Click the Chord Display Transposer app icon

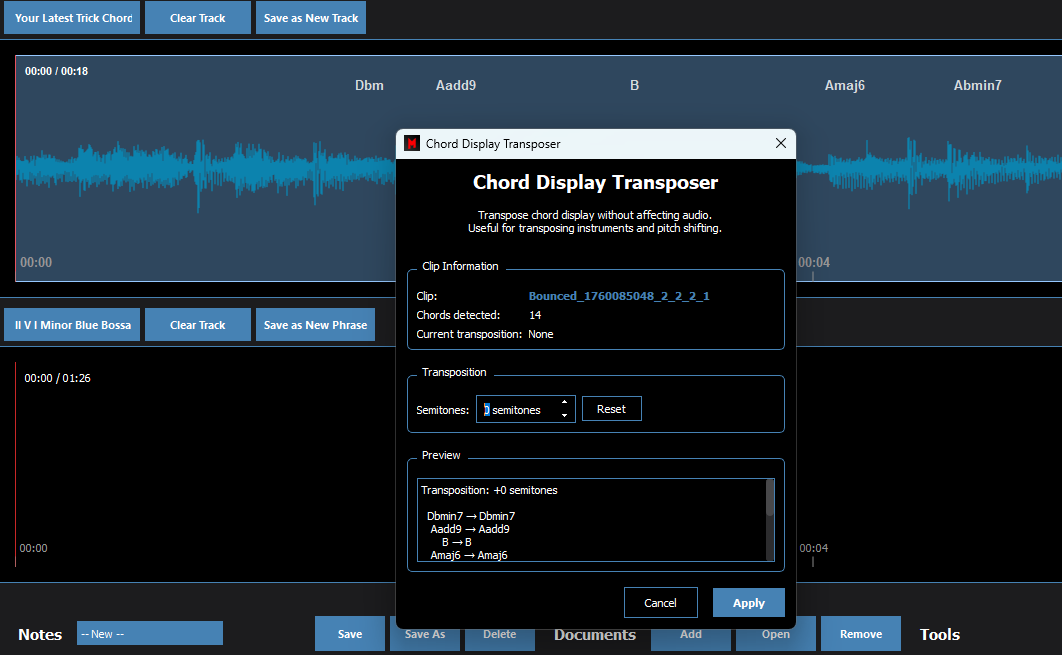pyautogui.click(x=412, y=144)
